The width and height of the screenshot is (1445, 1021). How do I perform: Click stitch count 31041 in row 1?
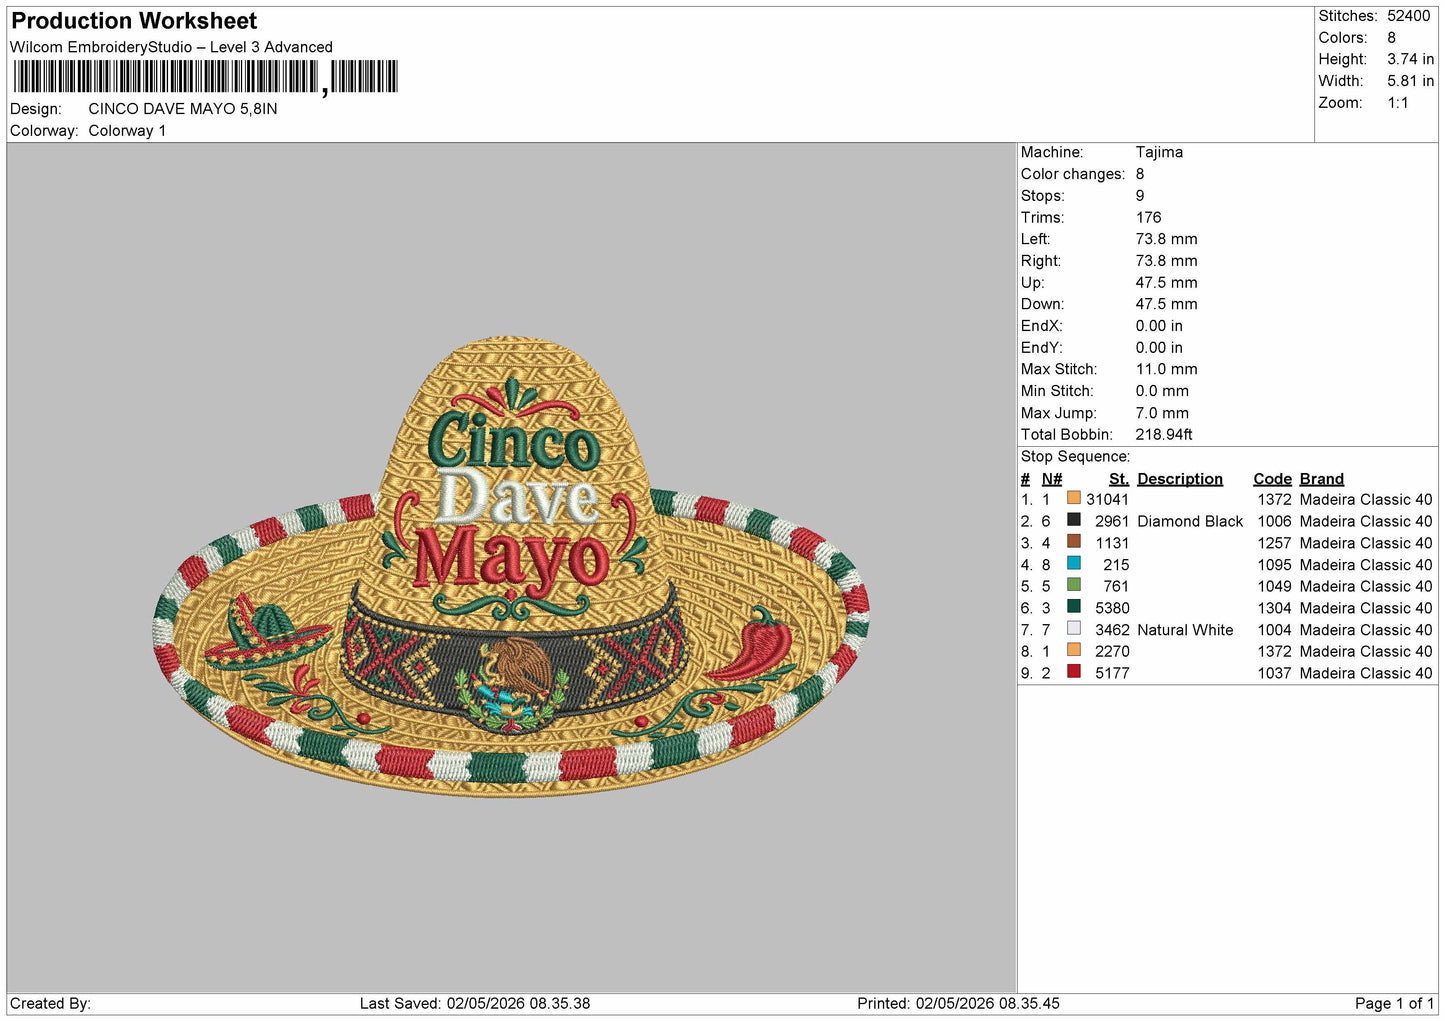(x=1108, y=500)
